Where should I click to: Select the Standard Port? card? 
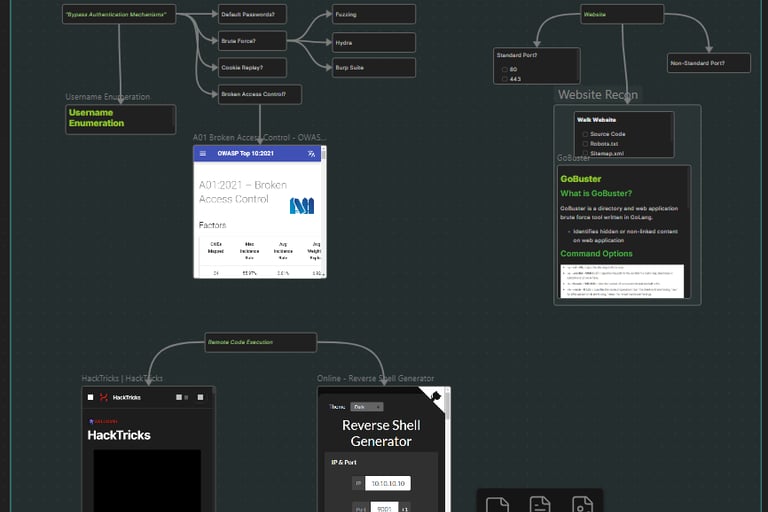(x=537, y=66)
